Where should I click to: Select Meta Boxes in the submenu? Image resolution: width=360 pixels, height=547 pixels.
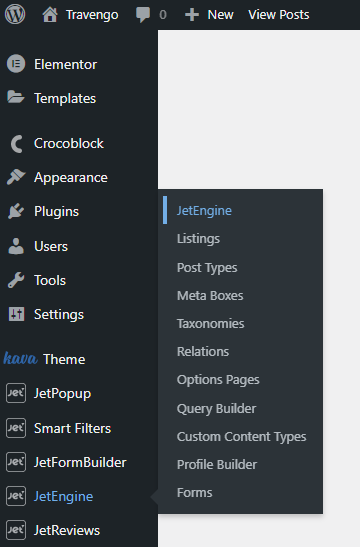[210, 295]
